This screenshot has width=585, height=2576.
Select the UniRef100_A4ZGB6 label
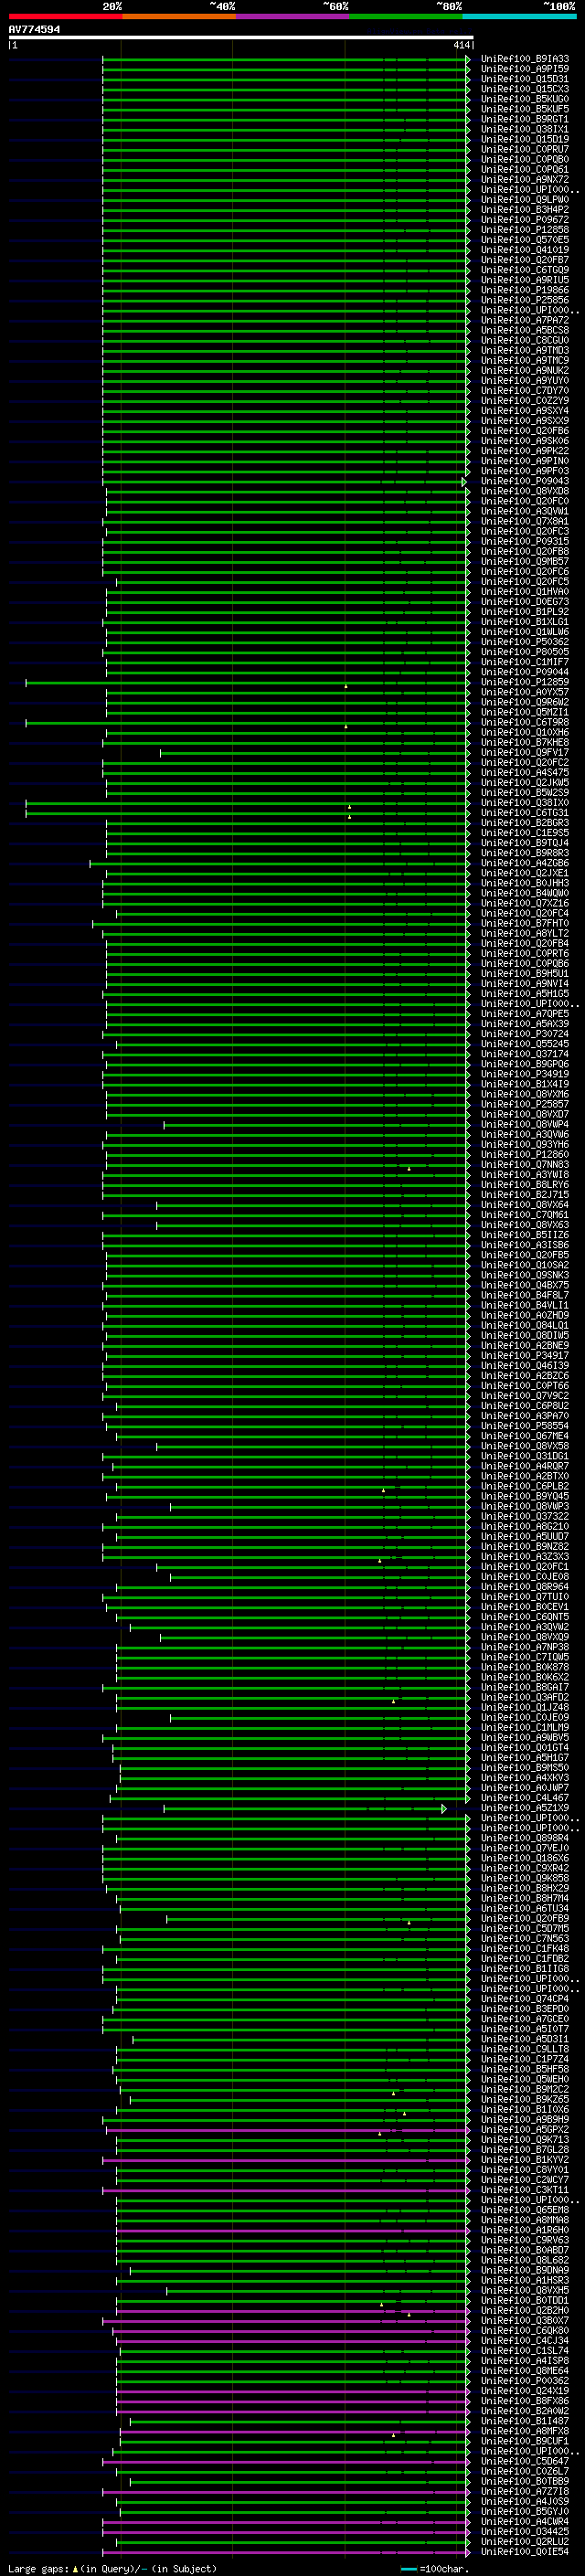[524, 863]
